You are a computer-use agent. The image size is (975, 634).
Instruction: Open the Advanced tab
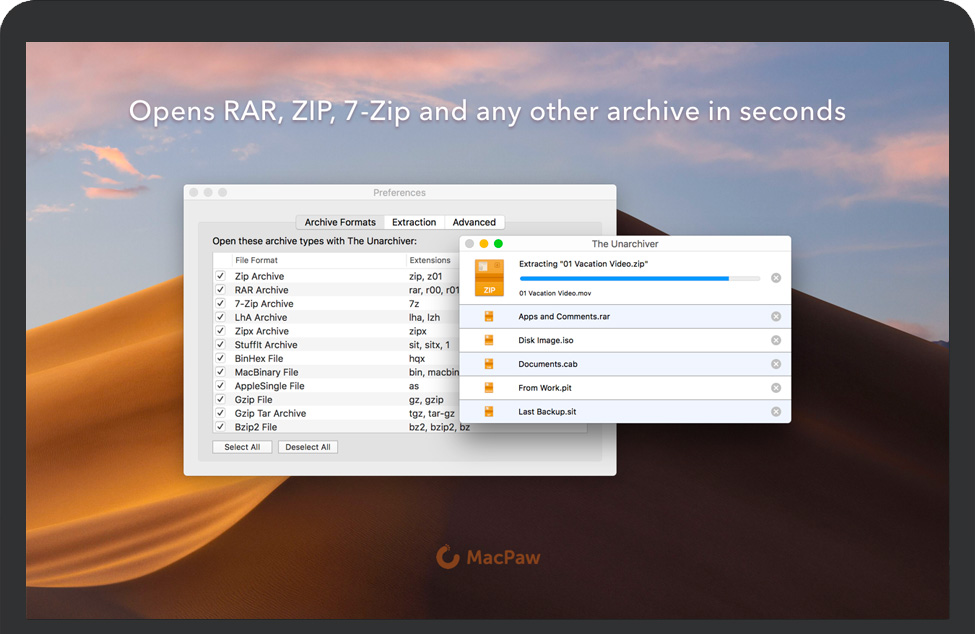click(474, 222)
